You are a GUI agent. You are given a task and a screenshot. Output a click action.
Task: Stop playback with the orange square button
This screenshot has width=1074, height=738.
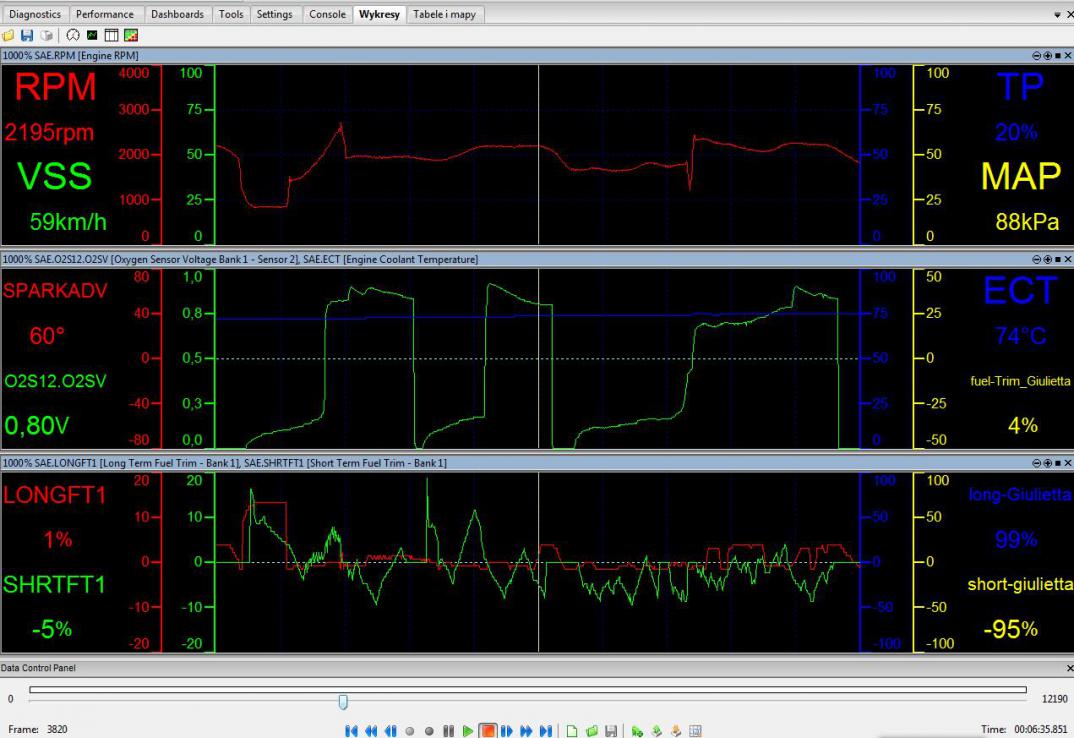(487, 730)
